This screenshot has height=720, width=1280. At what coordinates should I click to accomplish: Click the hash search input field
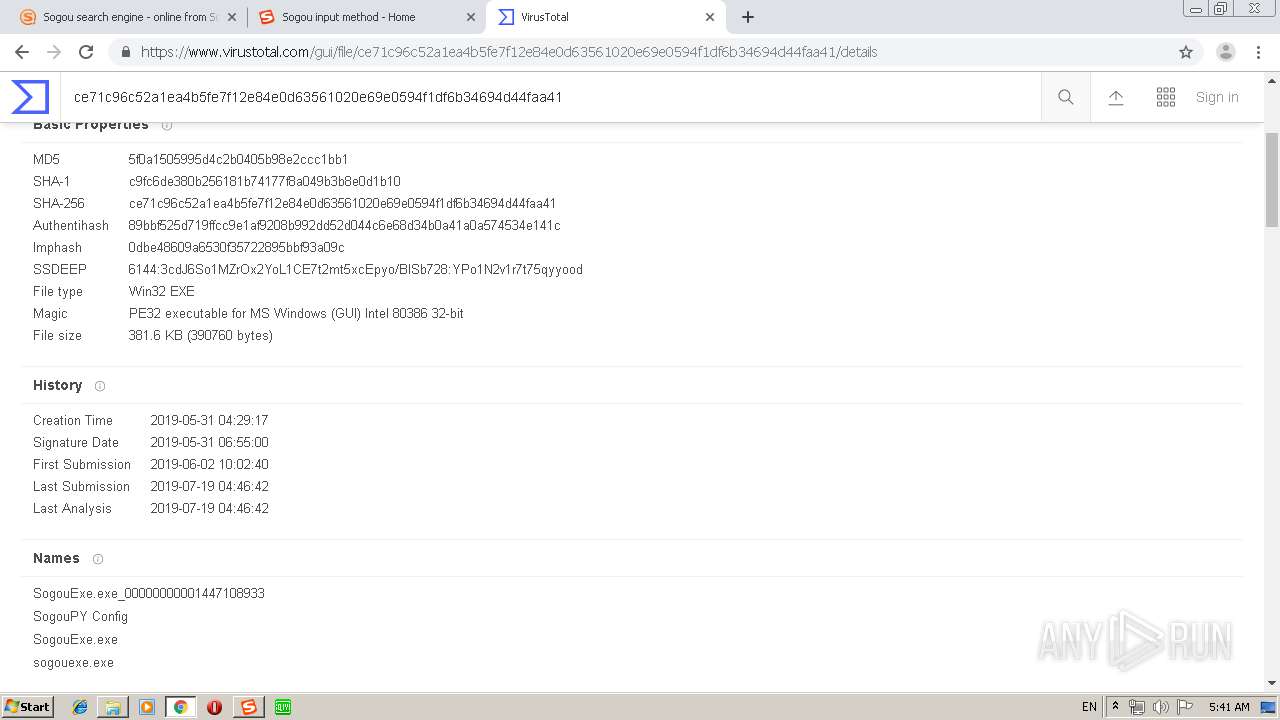click(550, 97)
